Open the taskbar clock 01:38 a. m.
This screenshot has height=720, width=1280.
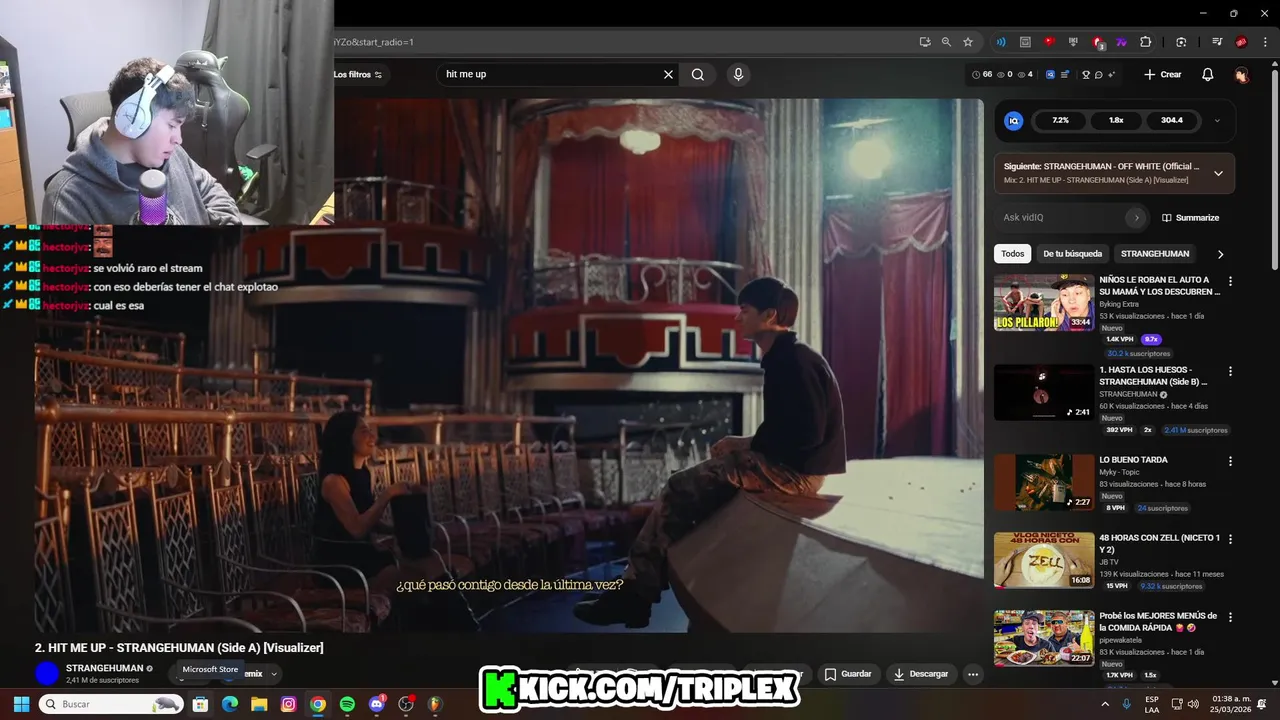[x=1228, y=704]
